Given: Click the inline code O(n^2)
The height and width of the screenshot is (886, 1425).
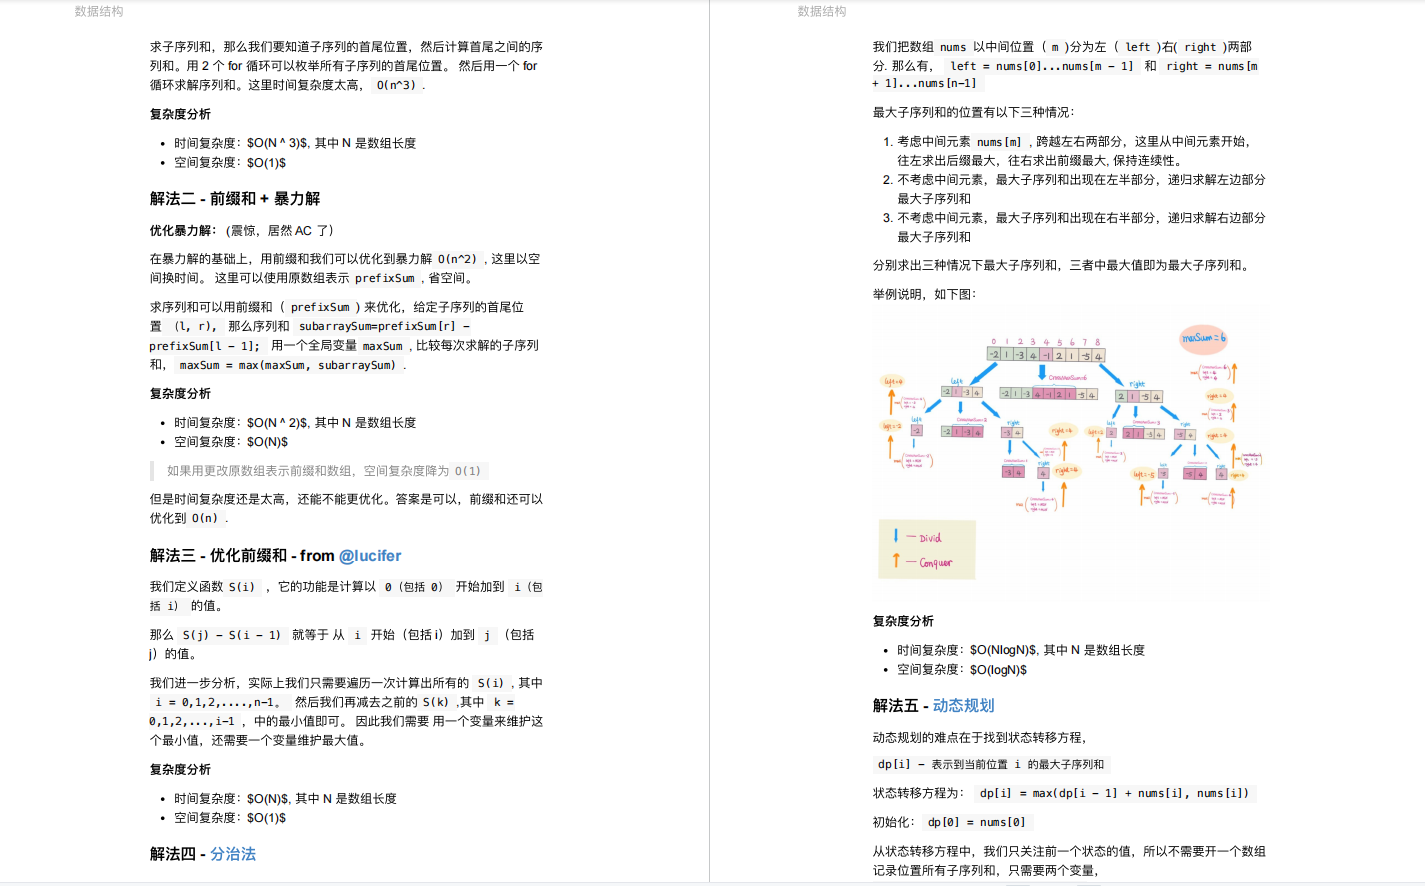Looking at the screenshot, I should (x=457, y=259).
